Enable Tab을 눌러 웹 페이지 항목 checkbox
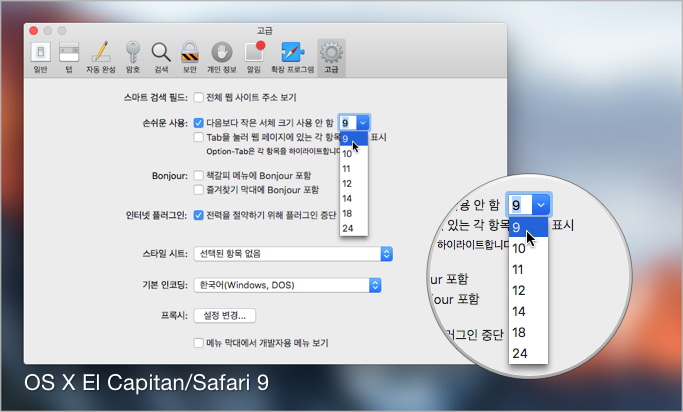The width and height of the screenshot is (683, 412). [199, 137]
